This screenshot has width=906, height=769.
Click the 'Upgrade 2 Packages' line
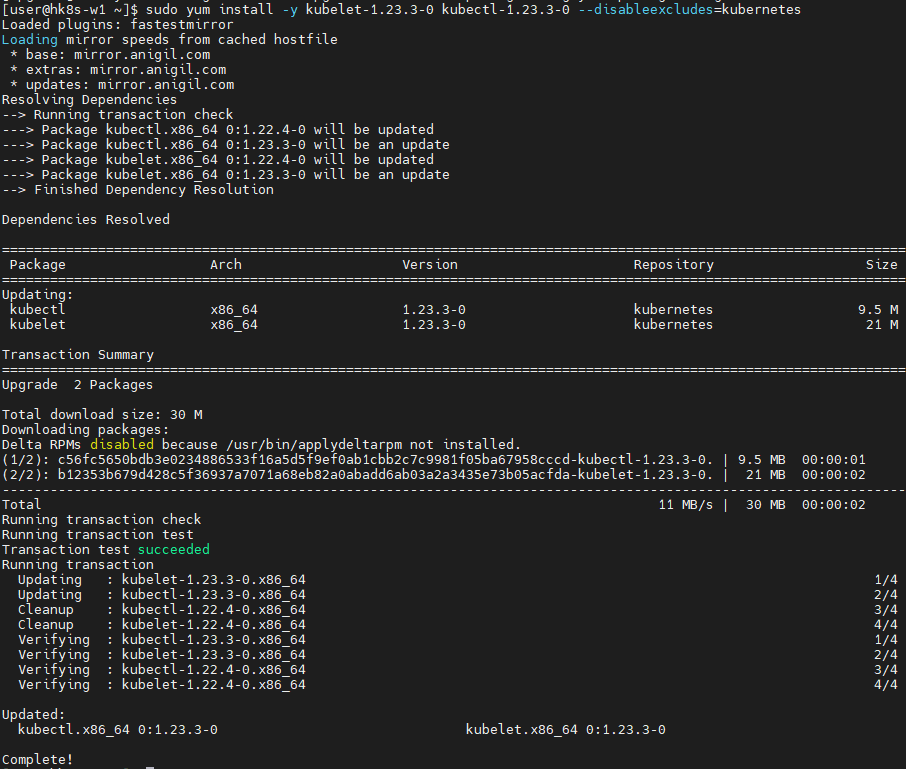click(77, 385)
